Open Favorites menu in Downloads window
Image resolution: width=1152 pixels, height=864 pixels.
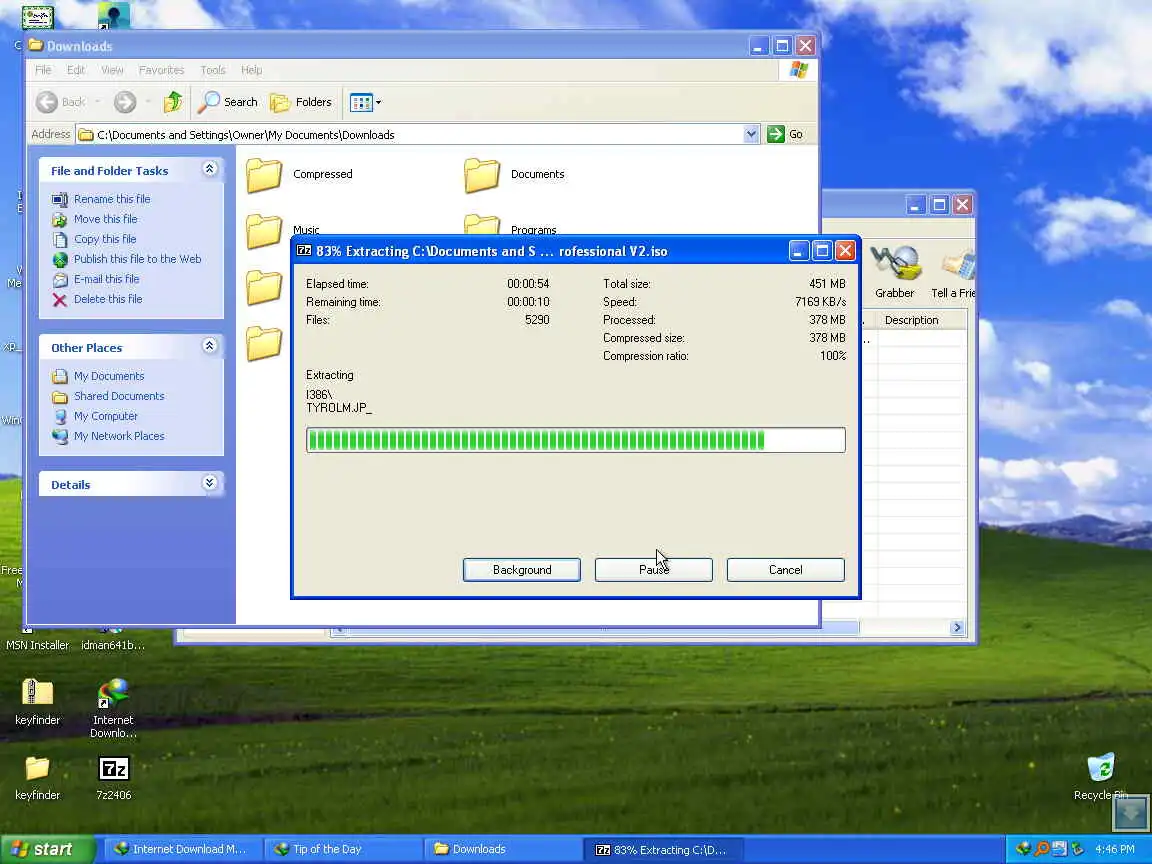pyautogui.click(x=162, y=70)
